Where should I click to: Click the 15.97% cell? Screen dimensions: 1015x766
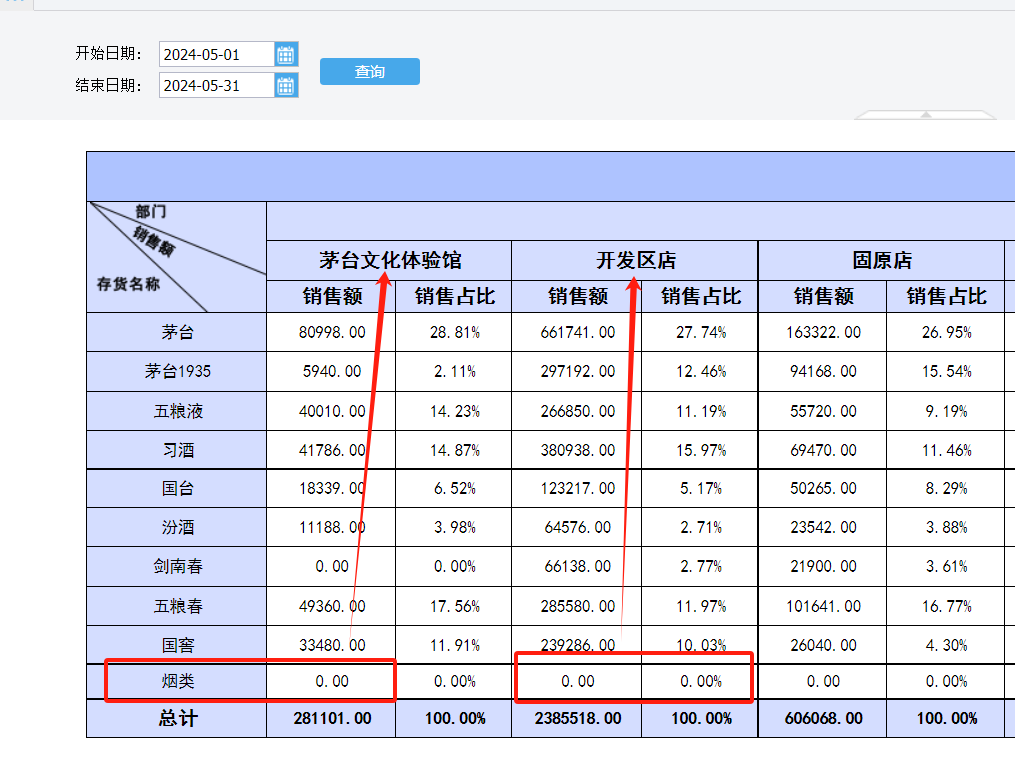[x=700, y=449]
